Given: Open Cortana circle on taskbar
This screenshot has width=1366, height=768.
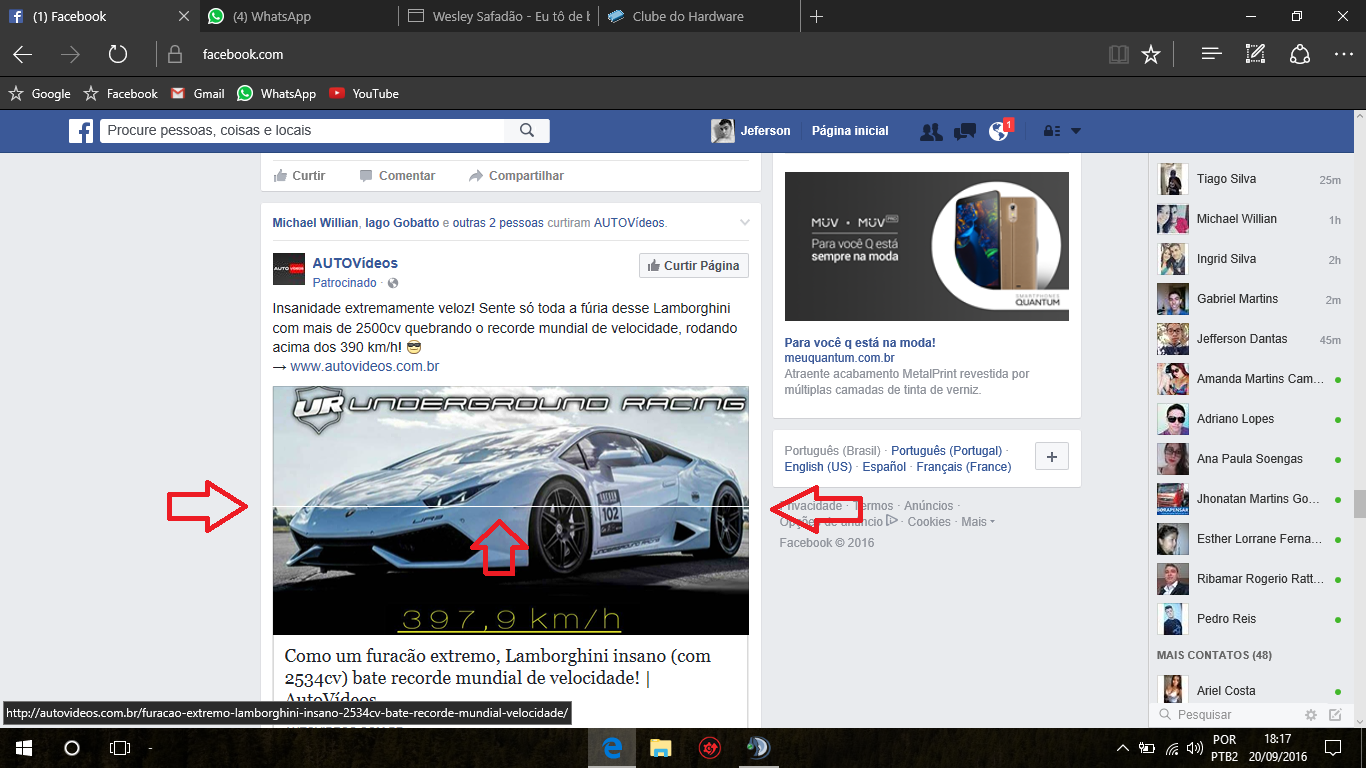Looking at the screenshot, I should (71, 747).
